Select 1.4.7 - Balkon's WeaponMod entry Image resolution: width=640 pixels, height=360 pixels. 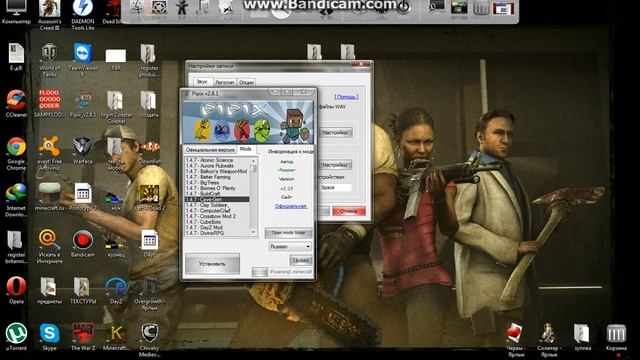tap(216, 171)
